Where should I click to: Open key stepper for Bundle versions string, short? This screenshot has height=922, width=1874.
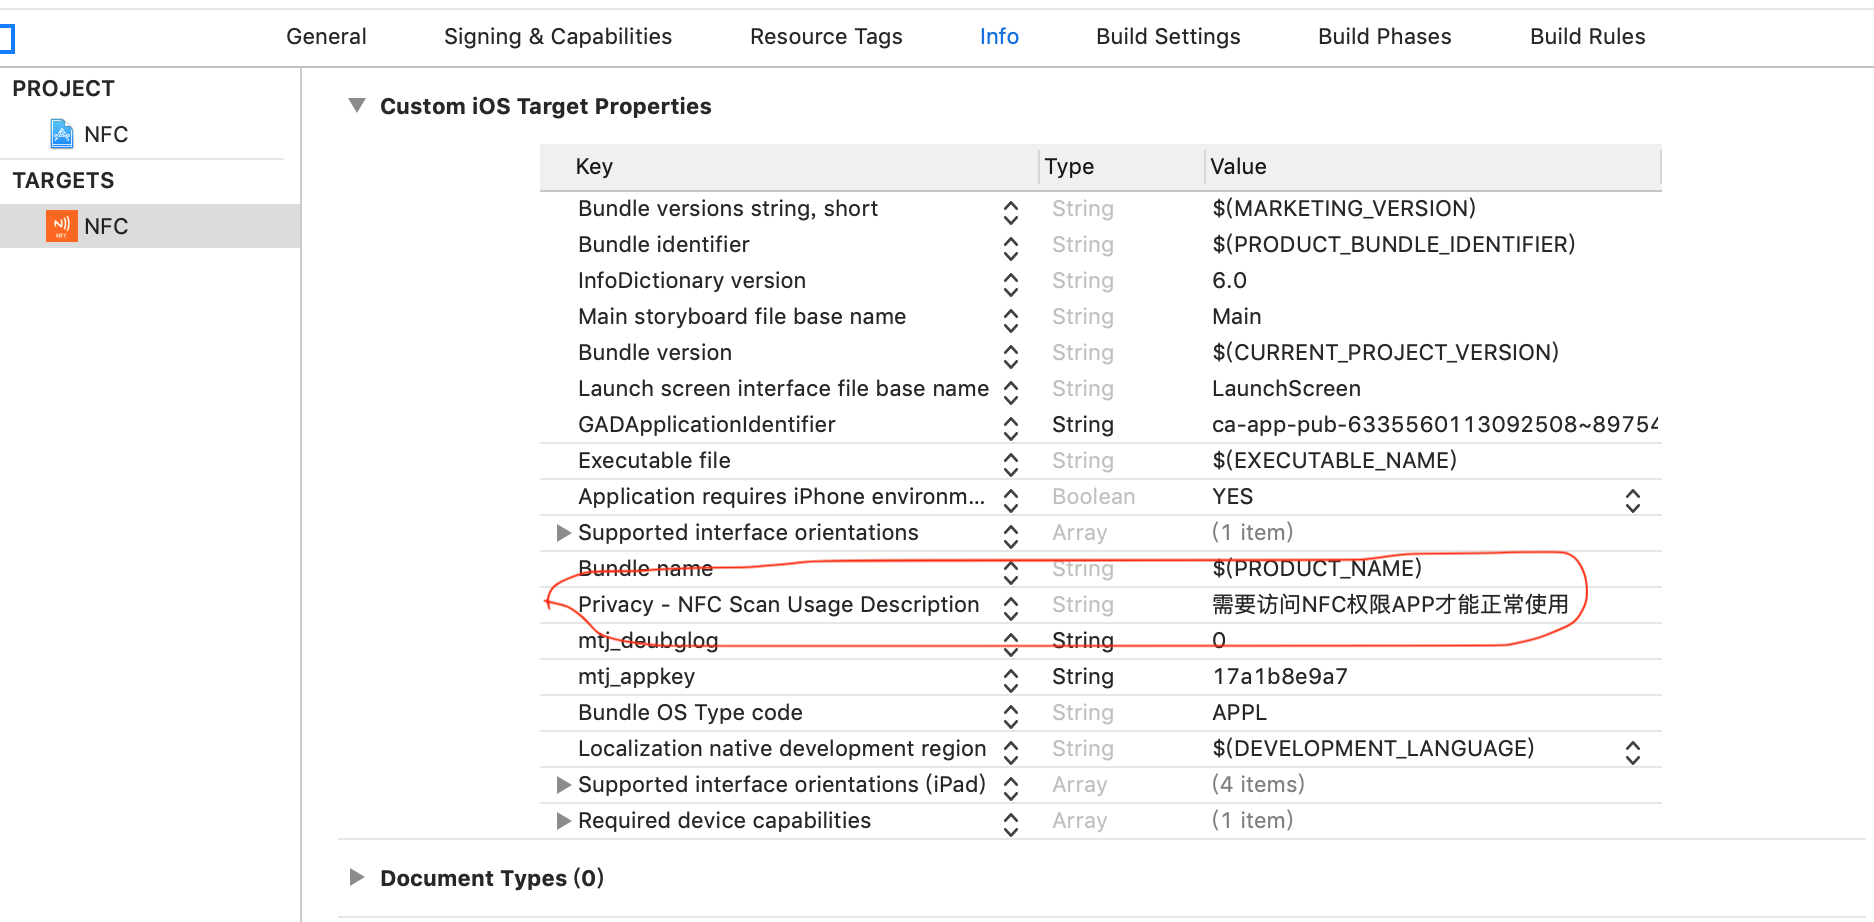coord(1011,212)
